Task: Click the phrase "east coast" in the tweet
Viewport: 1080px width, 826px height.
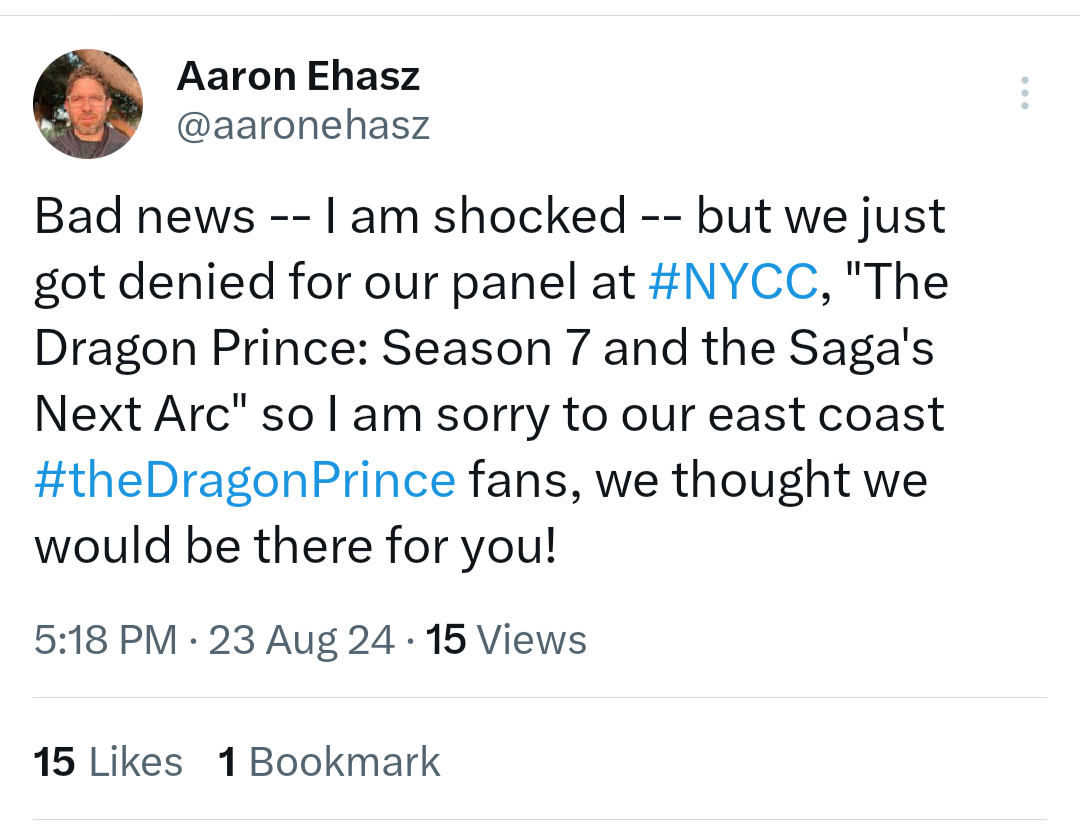Action: click(826, 414)
